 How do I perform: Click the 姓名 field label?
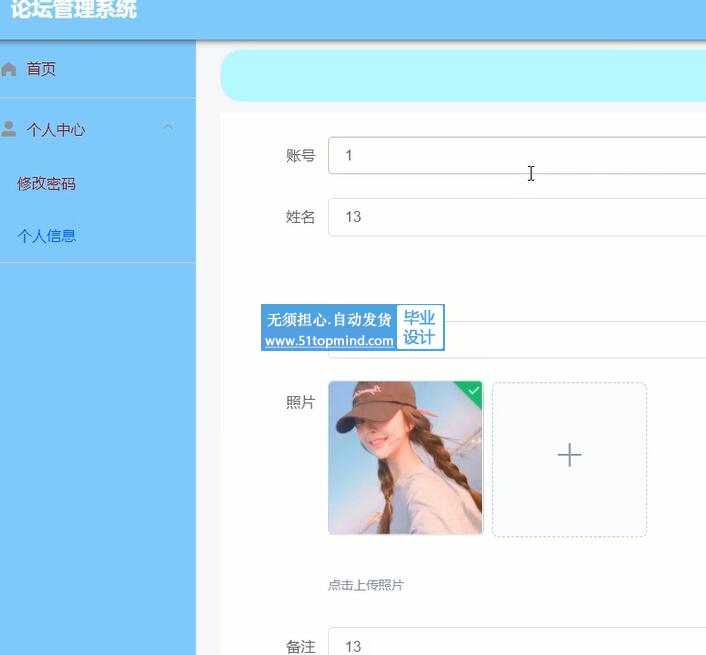click(x=300, y=217)
